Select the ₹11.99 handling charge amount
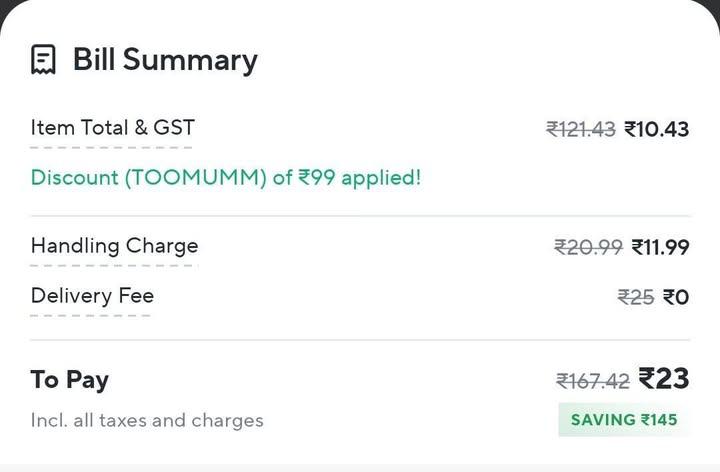The image size is (720, 472). coord(660,247)
